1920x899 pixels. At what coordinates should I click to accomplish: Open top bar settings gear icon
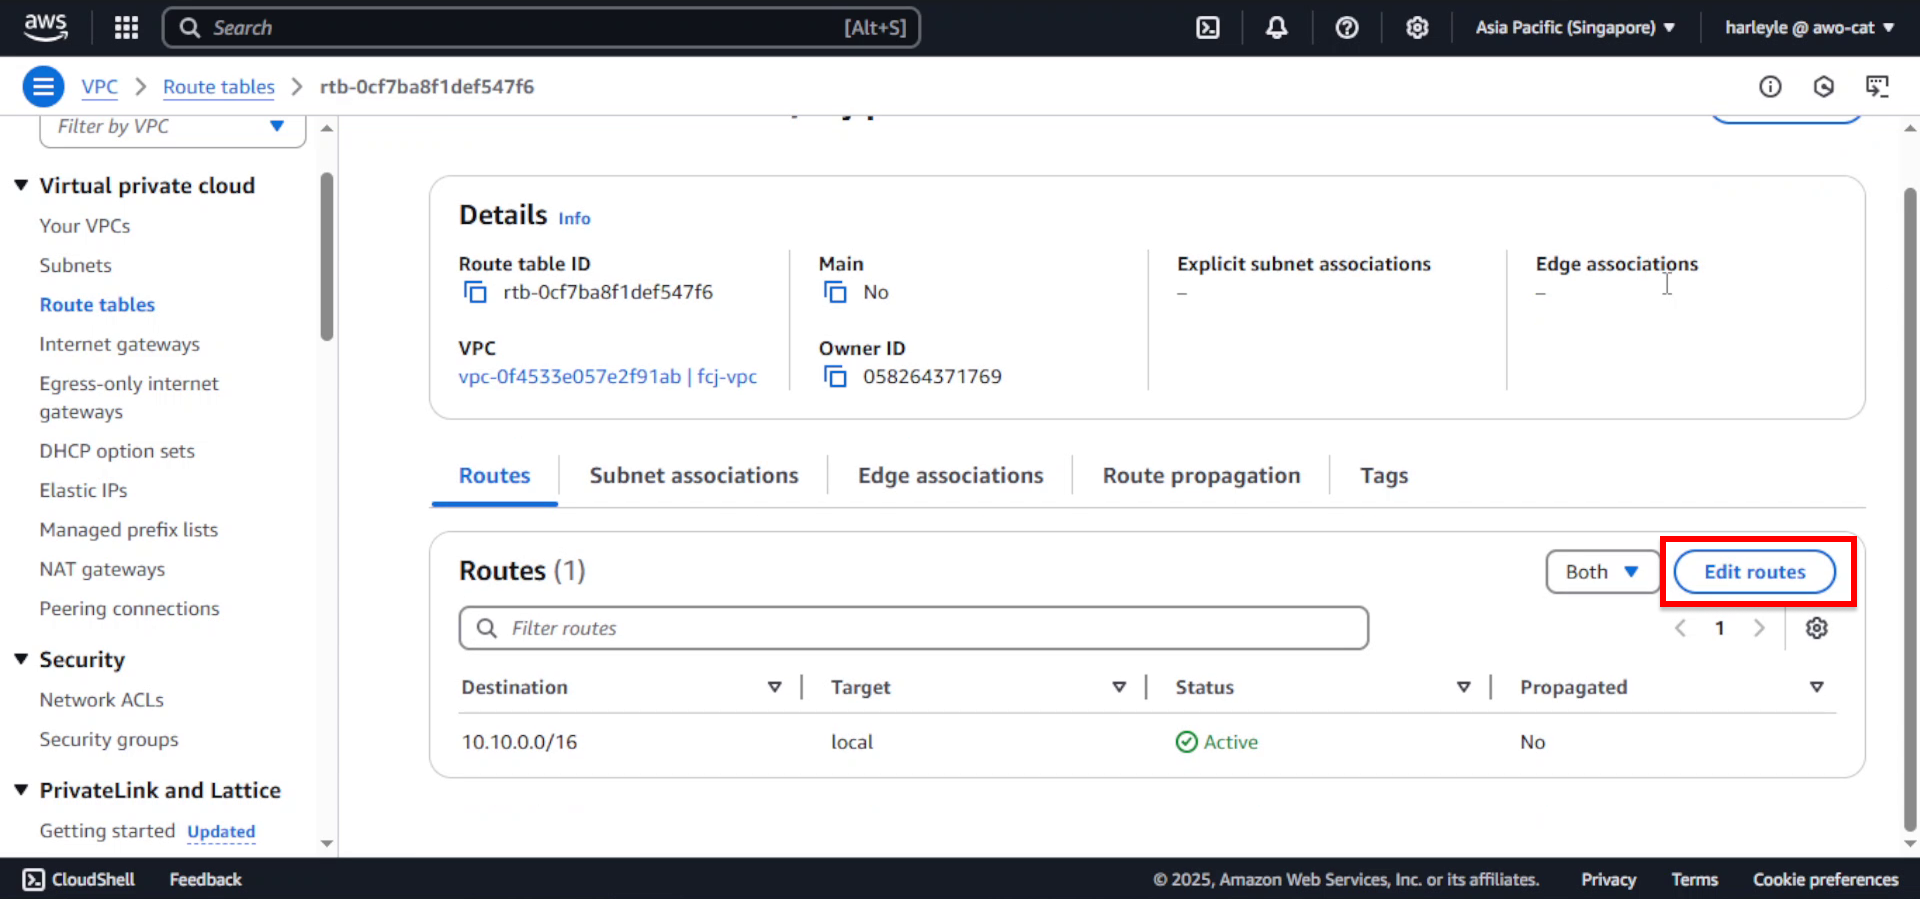click(1417, 28)
